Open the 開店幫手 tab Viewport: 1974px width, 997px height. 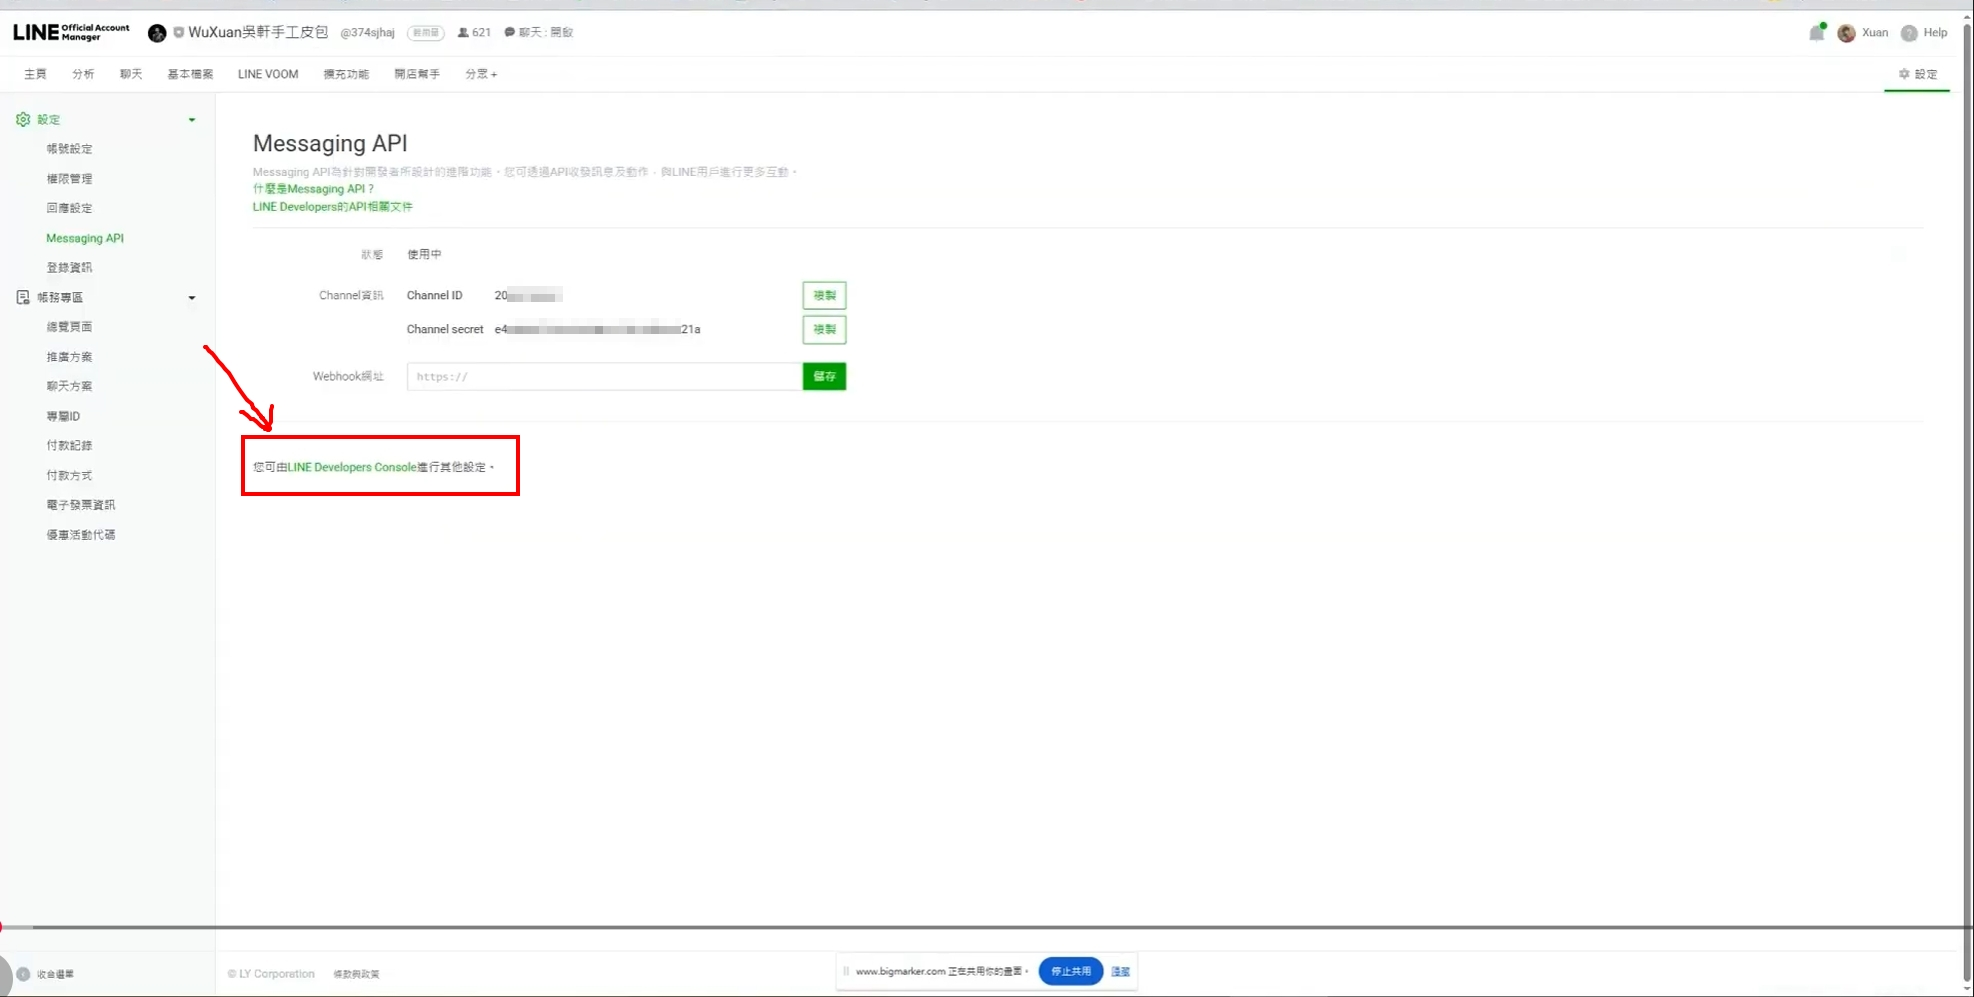click(417, 74)
